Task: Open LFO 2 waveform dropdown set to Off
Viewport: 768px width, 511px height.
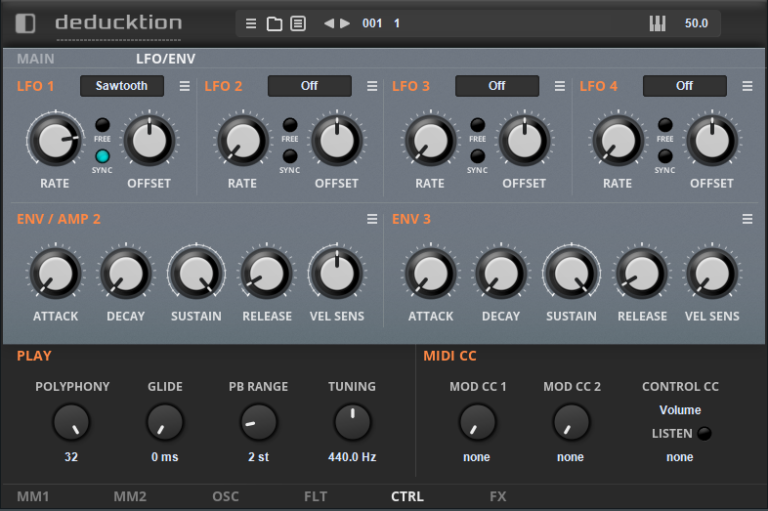Action: tap(309, 86)
